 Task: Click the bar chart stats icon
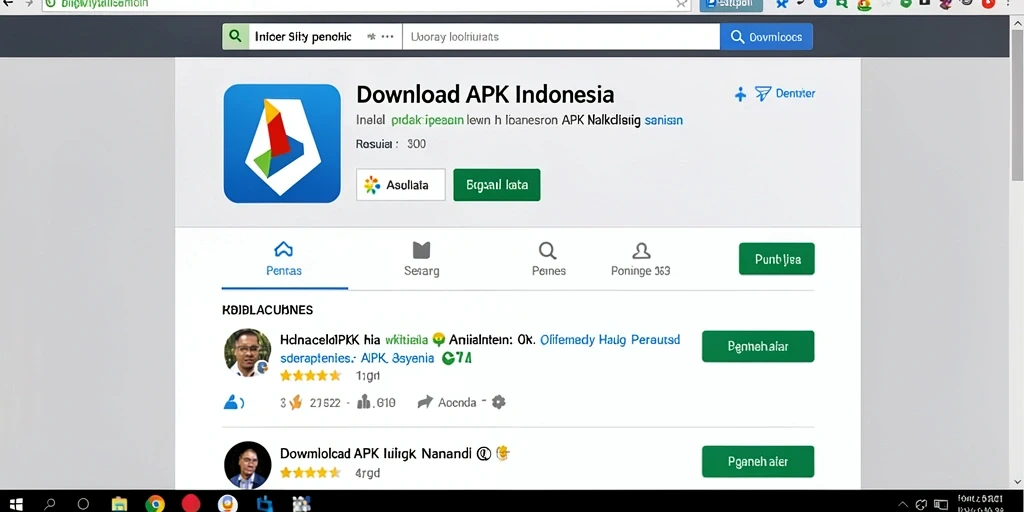click(364, 402)
